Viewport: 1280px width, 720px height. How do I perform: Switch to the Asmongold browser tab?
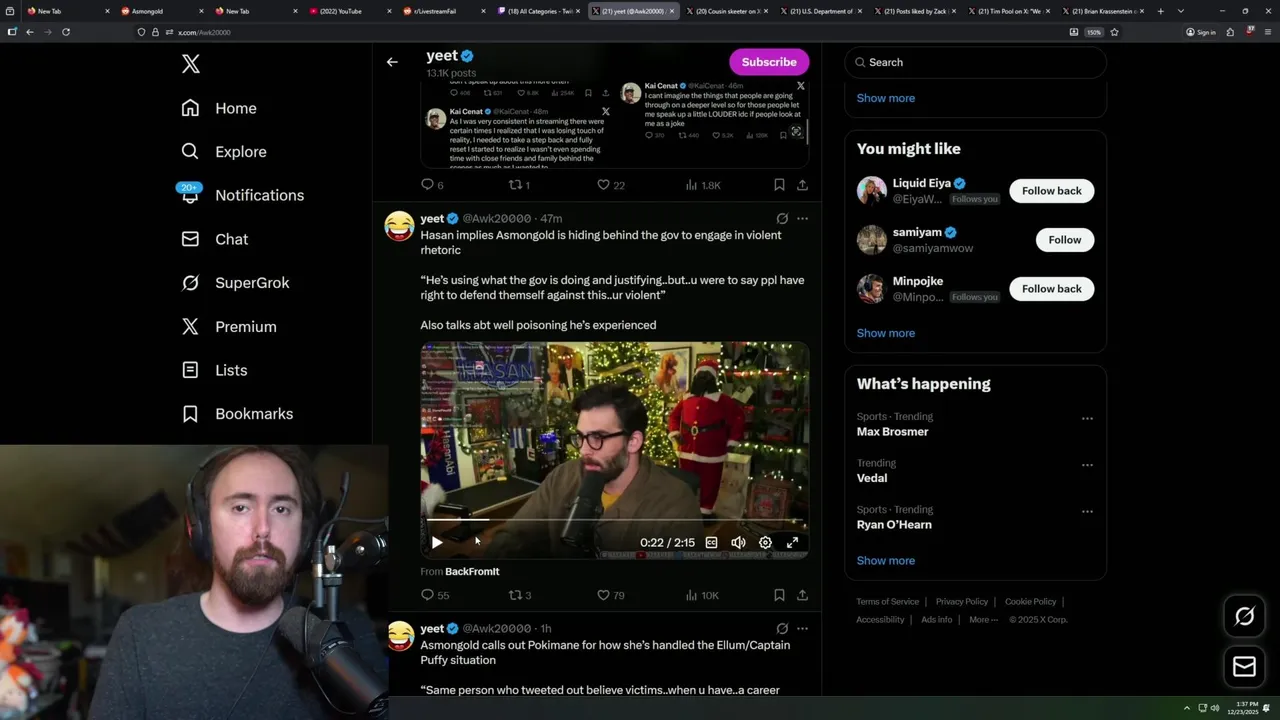click(x=160, y=11)
